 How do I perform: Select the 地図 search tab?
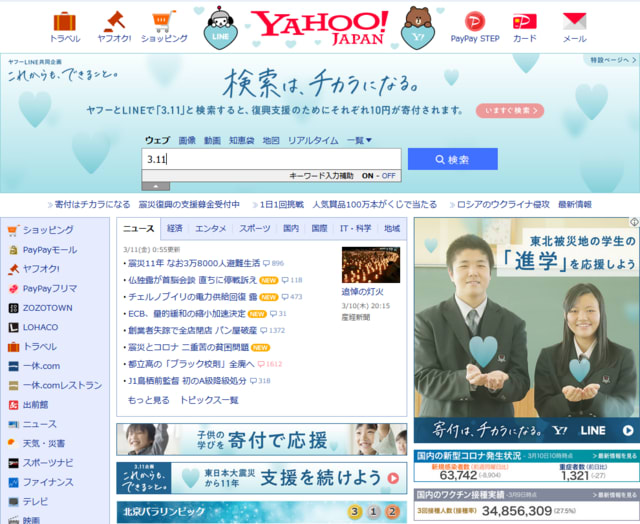[271, 140]
